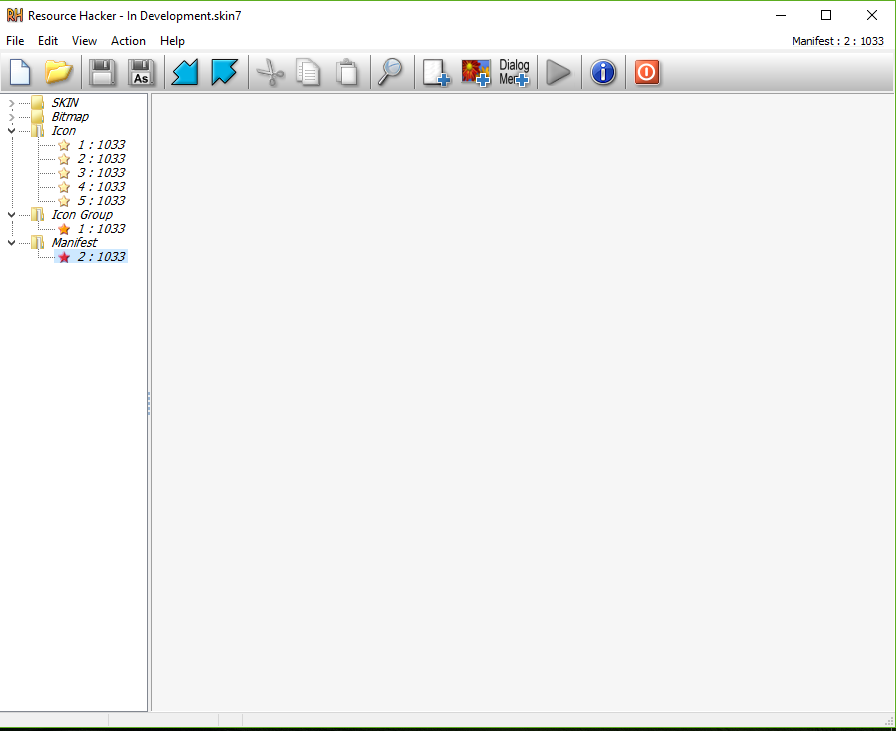Image resolution: width=896 pixels, height=731 pixels.
Task: Expand the SKIN tree folder
Action: [11, 103]
